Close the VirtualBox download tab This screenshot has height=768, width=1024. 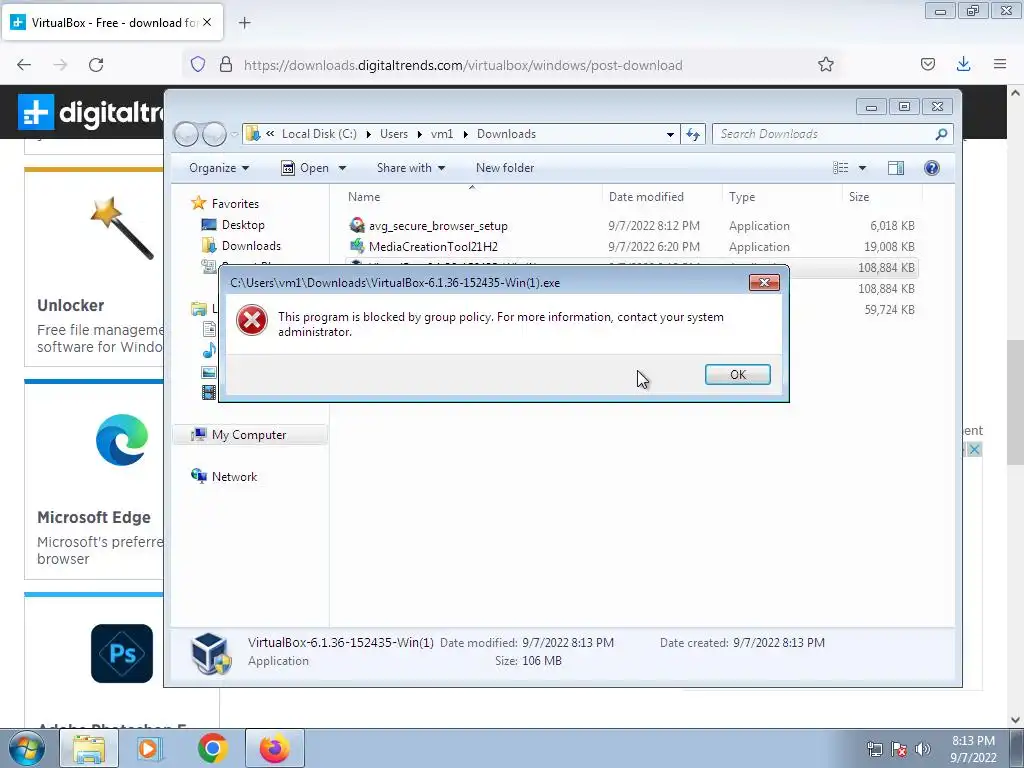207,22
